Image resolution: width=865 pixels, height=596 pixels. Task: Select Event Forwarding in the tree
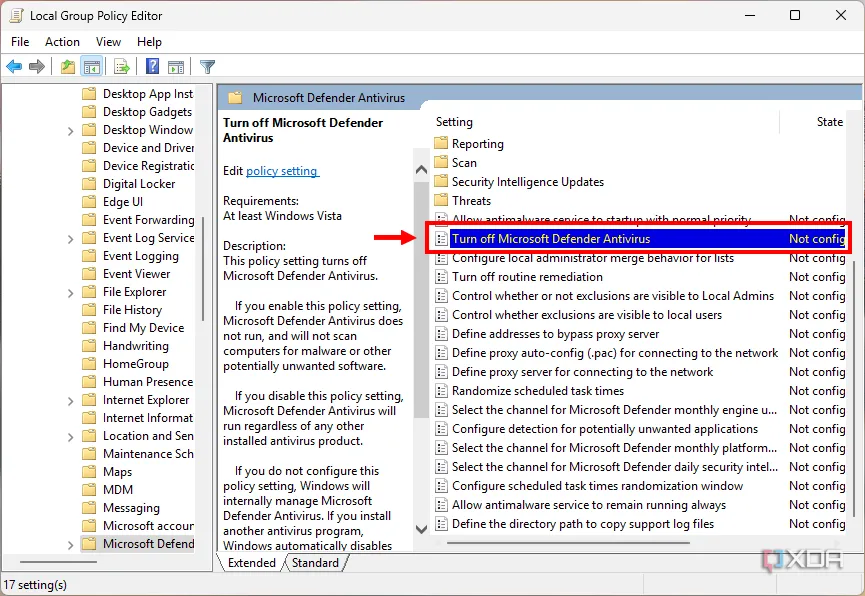[x=148, y=220]
